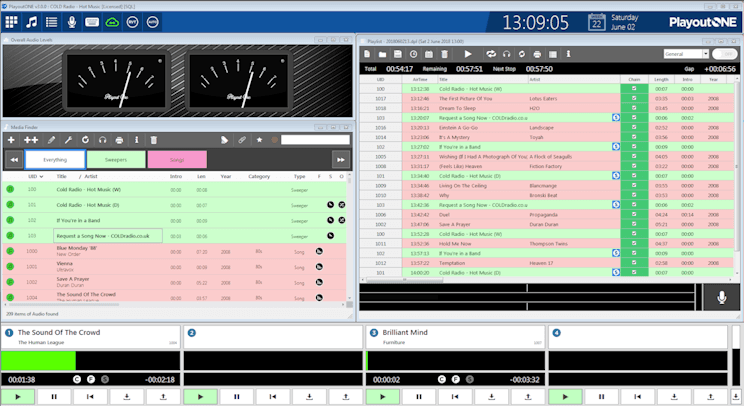Click the trash delete icon in Media Finder
The image size is (744, 406).
pyautogui.click(x=155, y=140)
